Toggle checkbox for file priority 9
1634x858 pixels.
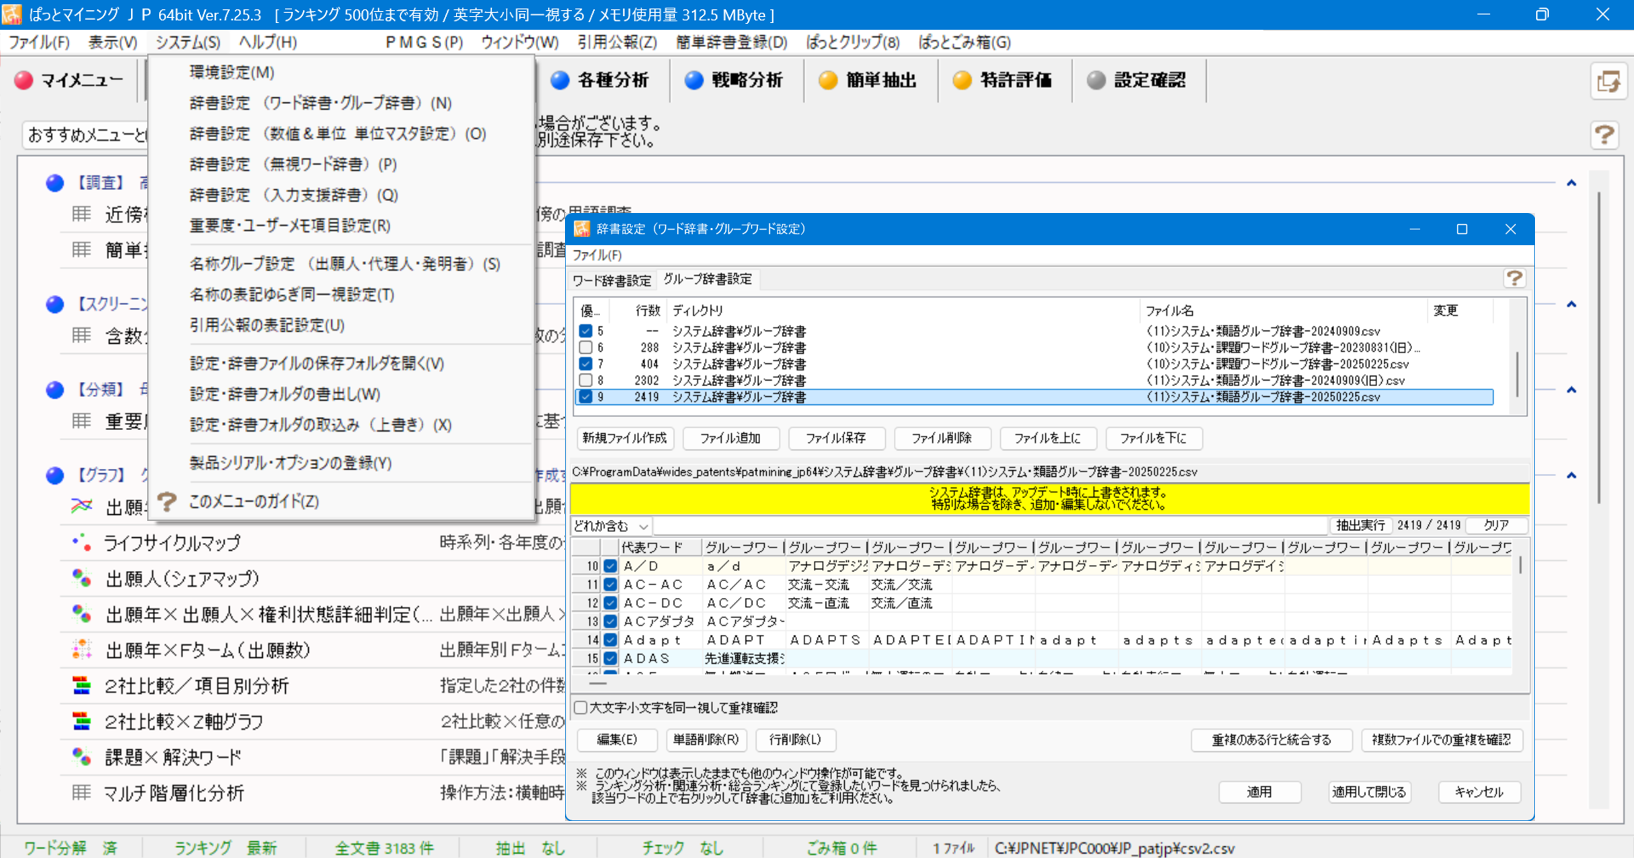click(x=586, y=397)
